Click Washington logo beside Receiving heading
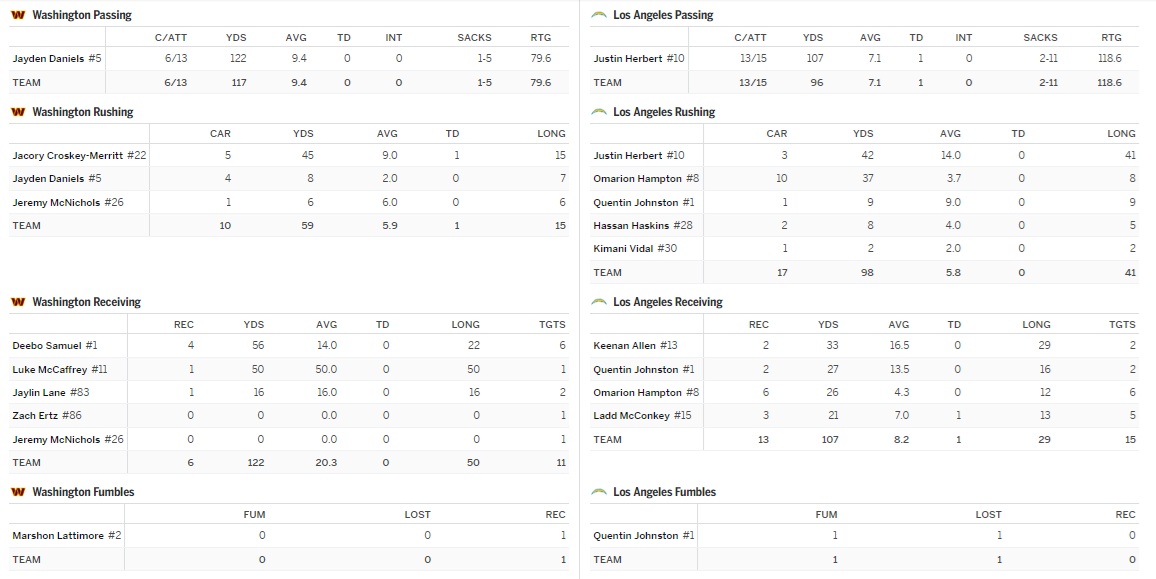Viewport: 1156px width, 579px height. click(18, 302)
